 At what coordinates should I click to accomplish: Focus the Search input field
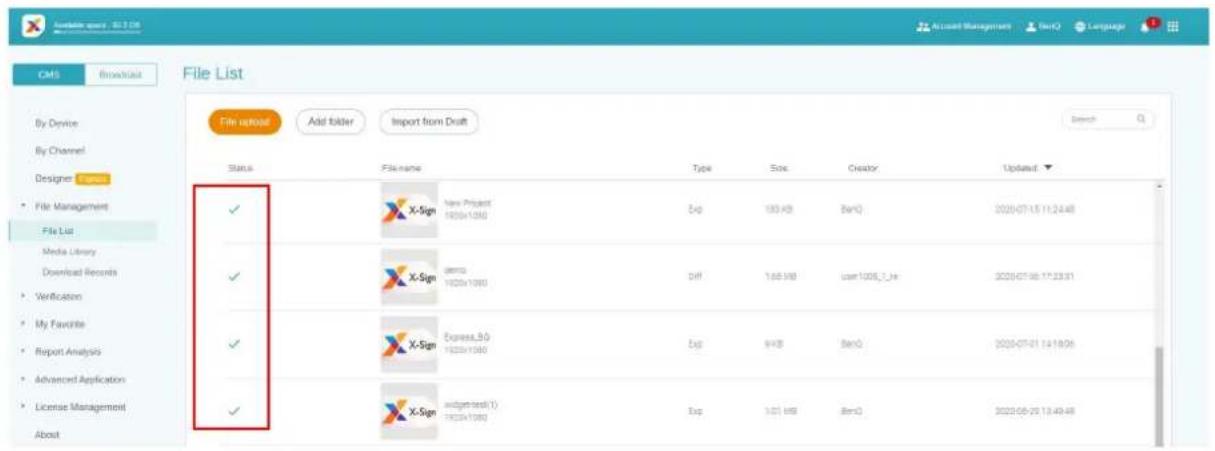(x=1106, y=119)
